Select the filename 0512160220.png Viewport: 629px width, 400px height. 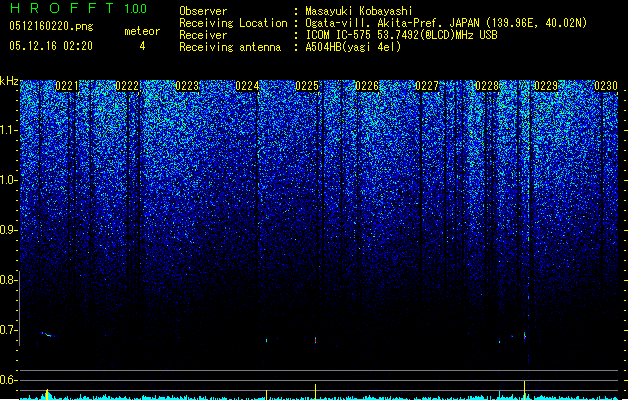point(51,27)
